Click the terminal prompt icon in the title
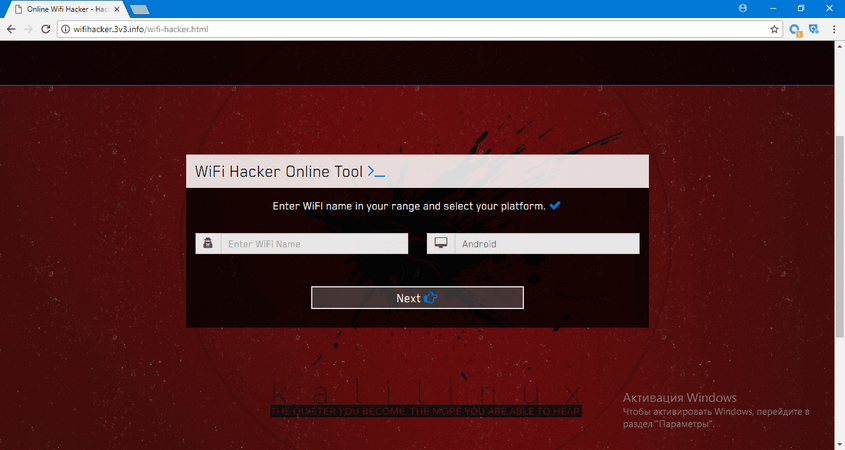The height and width of the screenshot is (450, 845). (x=376, y=172)
